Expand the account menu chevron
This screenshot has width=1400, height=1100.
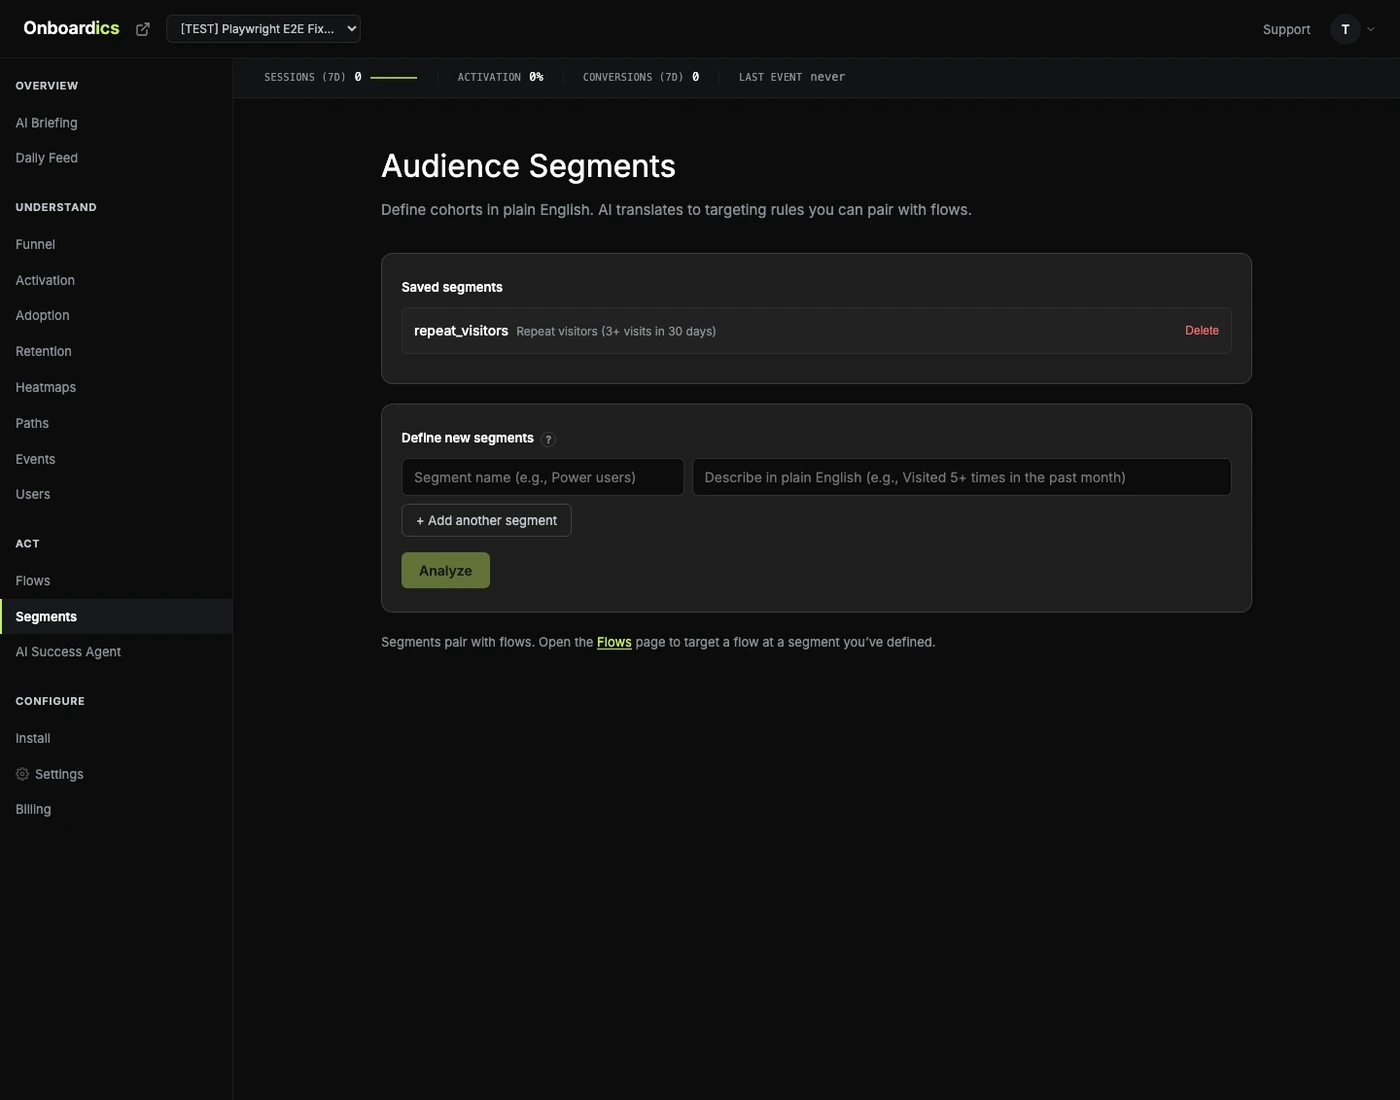click(1371, 29)
